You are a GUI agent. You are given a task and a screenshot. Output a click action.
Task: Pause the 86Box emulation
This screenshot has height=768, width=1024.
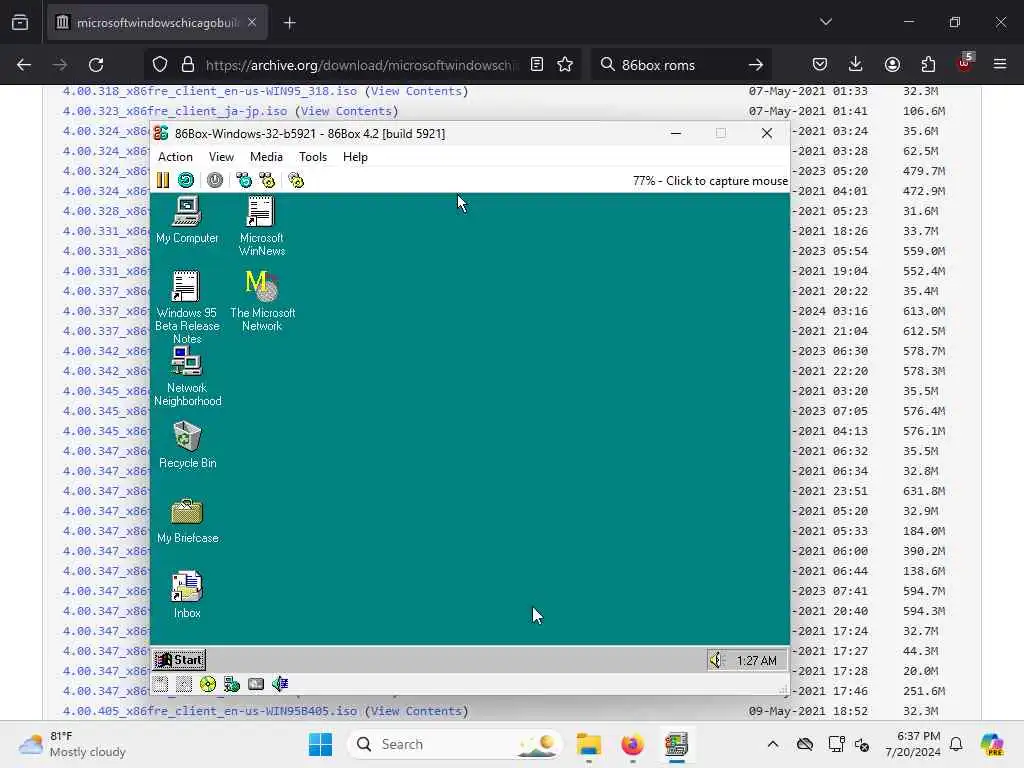tap(163, 180)
